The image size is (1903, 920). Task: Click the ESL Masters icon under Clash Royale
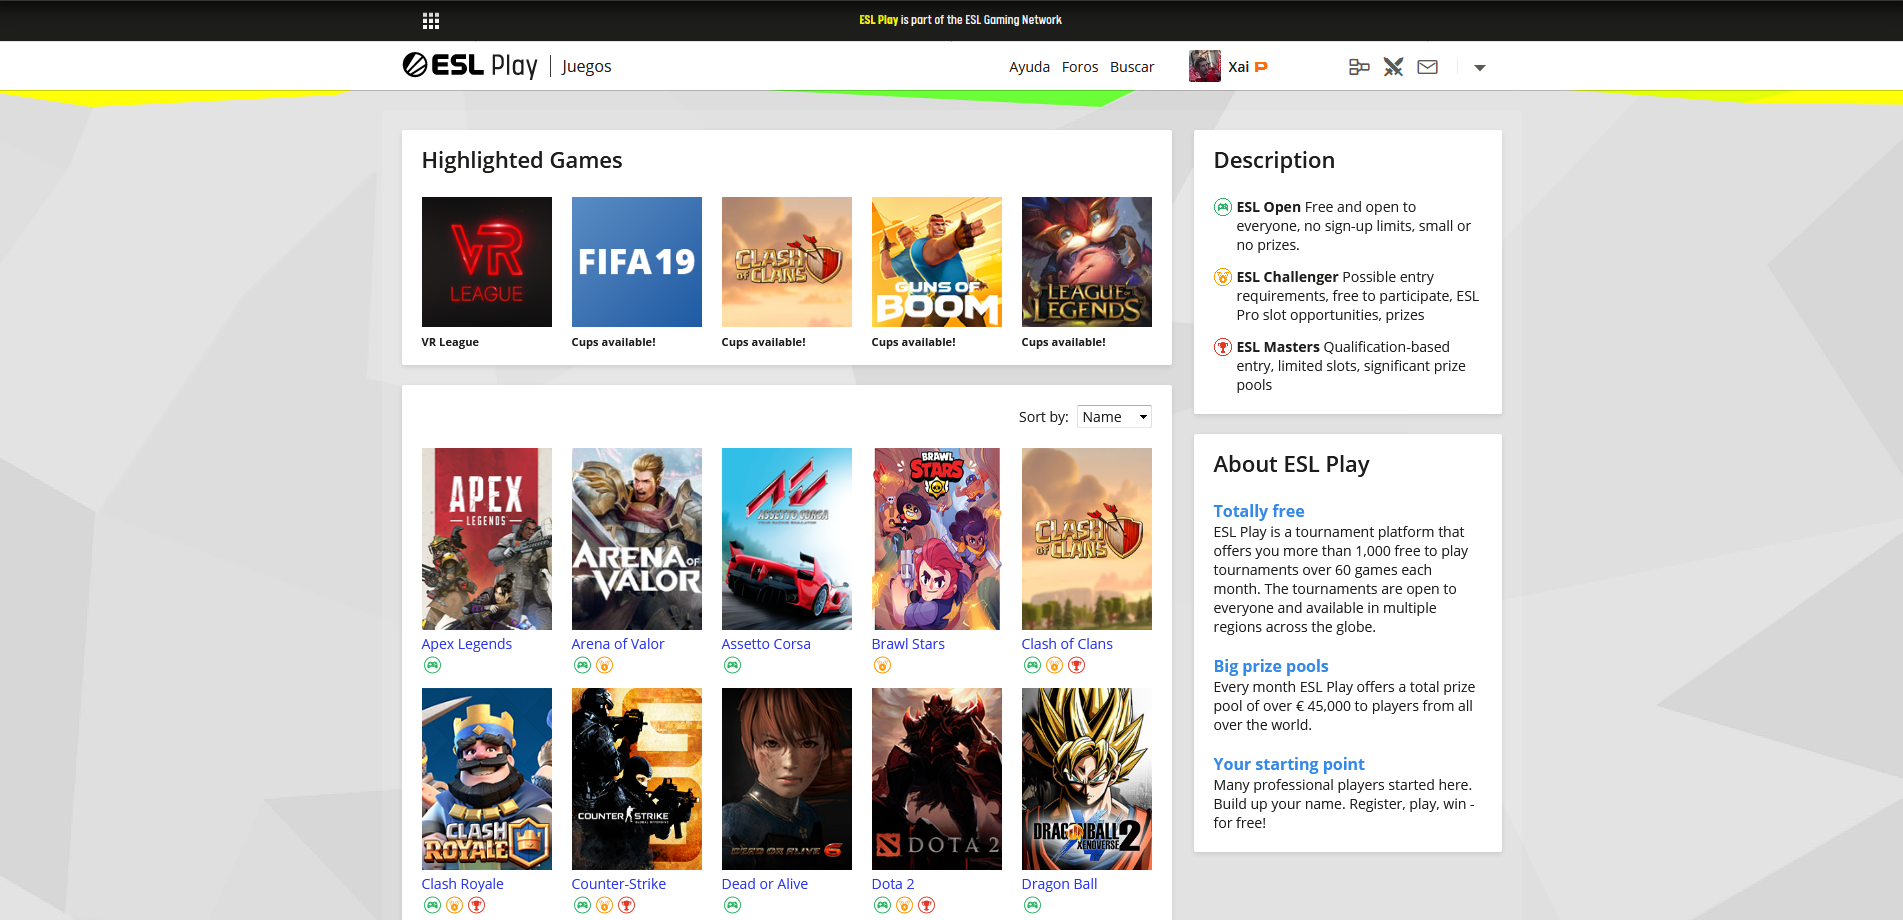(476, 905)
